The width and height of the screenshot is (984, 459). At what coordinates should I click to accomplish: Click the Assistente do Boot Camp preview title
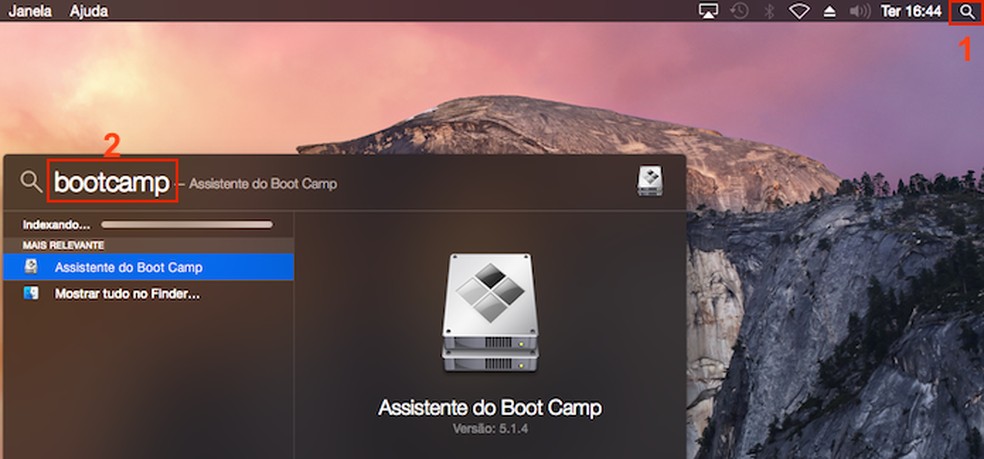(x=489, y=408)
